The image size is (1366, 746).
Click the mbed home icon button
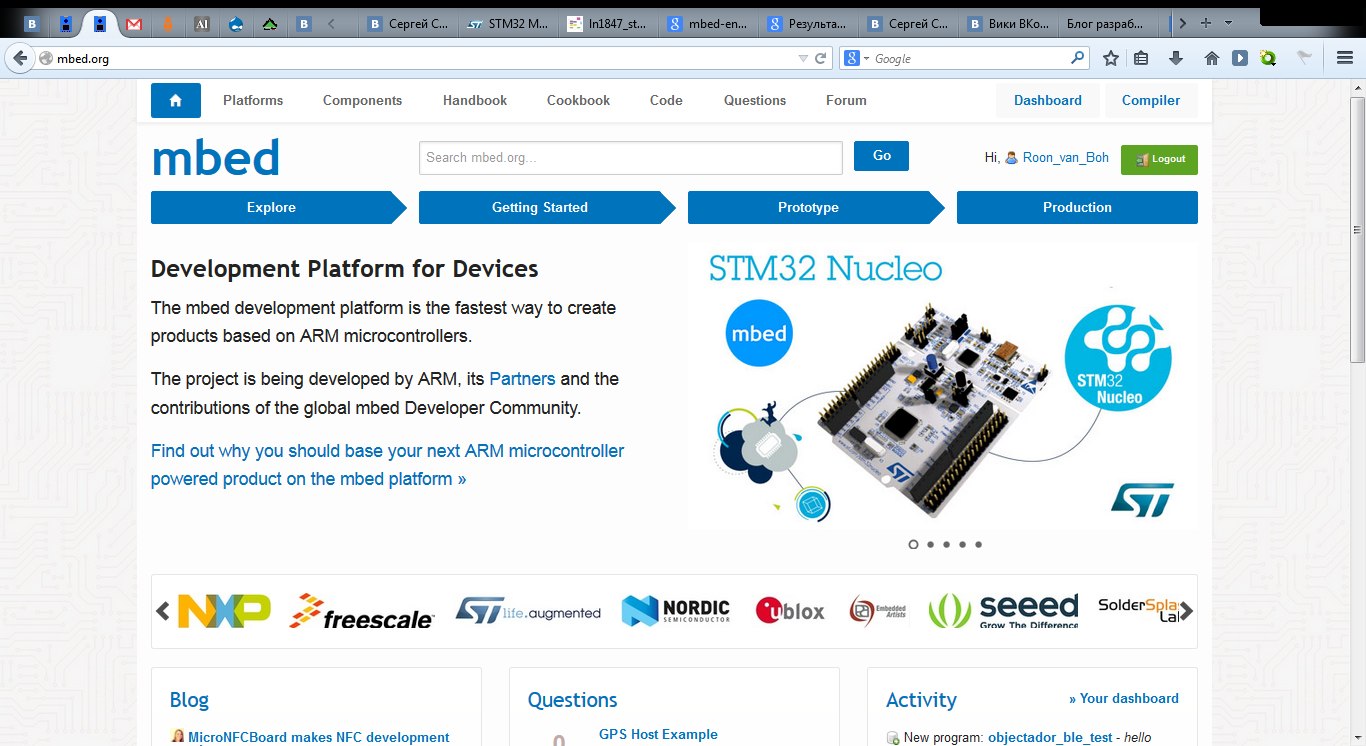tap(176, 100)
